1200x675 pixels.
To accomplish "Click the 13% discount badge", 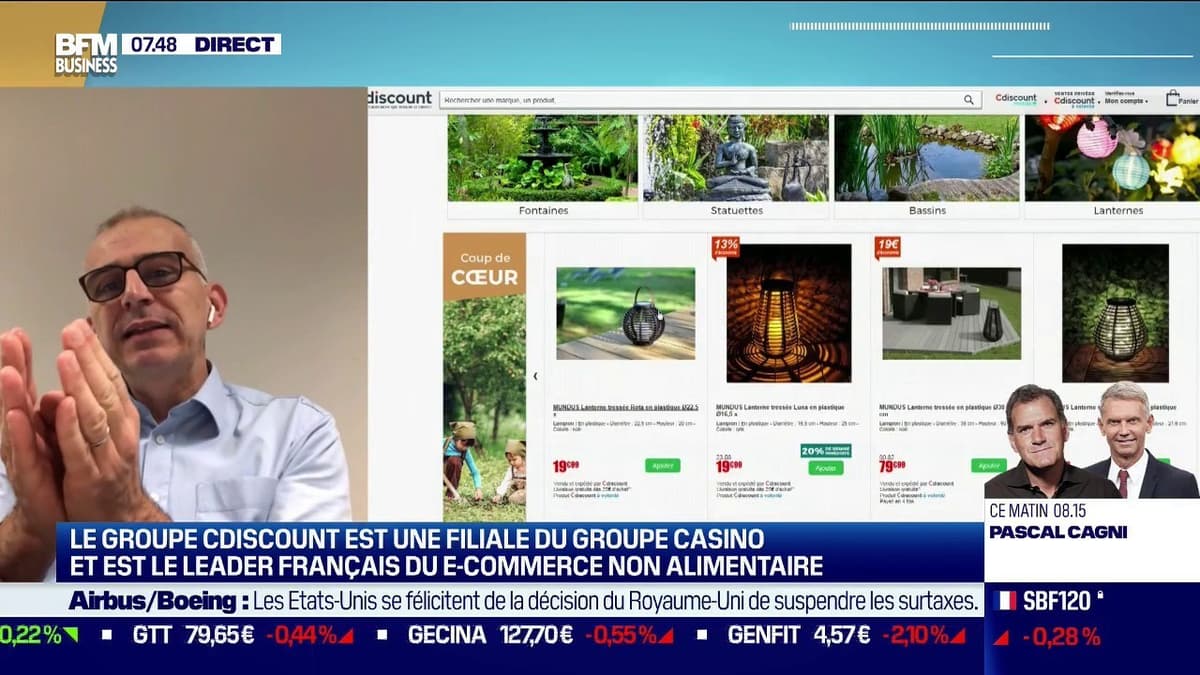I will click(725, 247).
